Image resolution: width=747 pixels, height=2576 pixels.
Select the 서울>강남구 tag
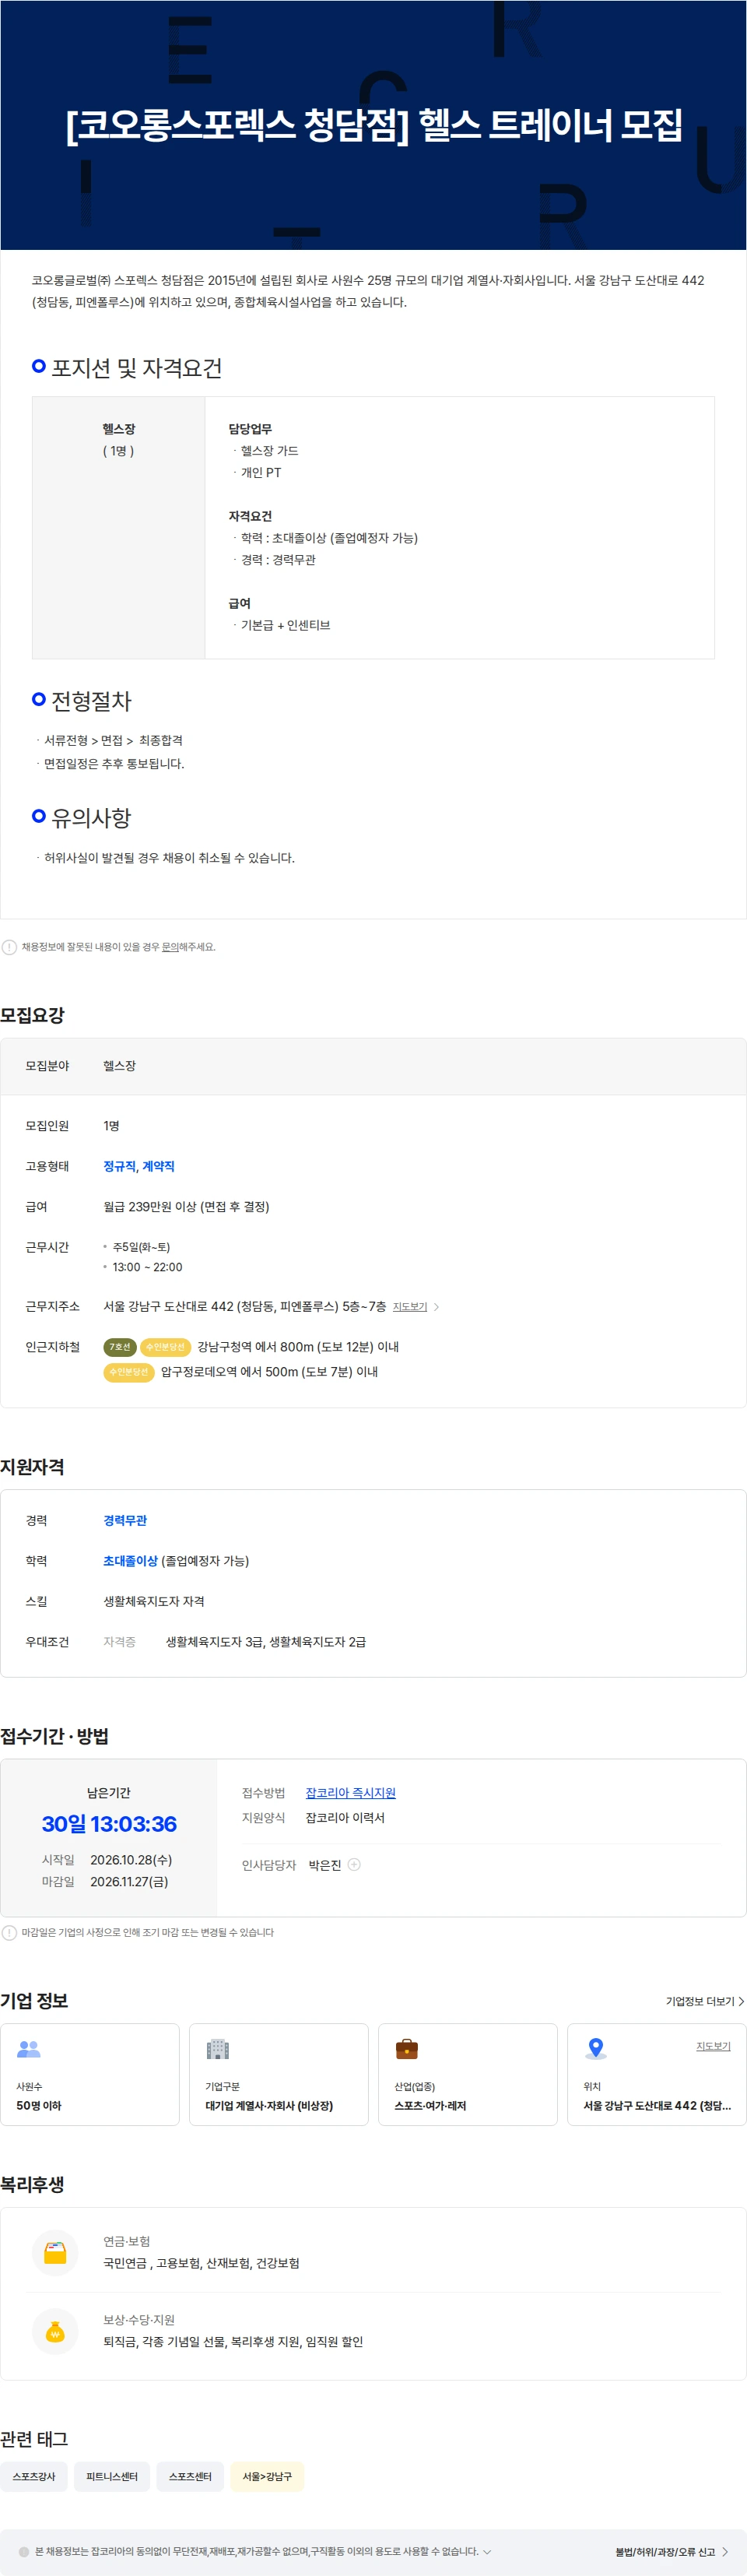(x=267, y=2476)
